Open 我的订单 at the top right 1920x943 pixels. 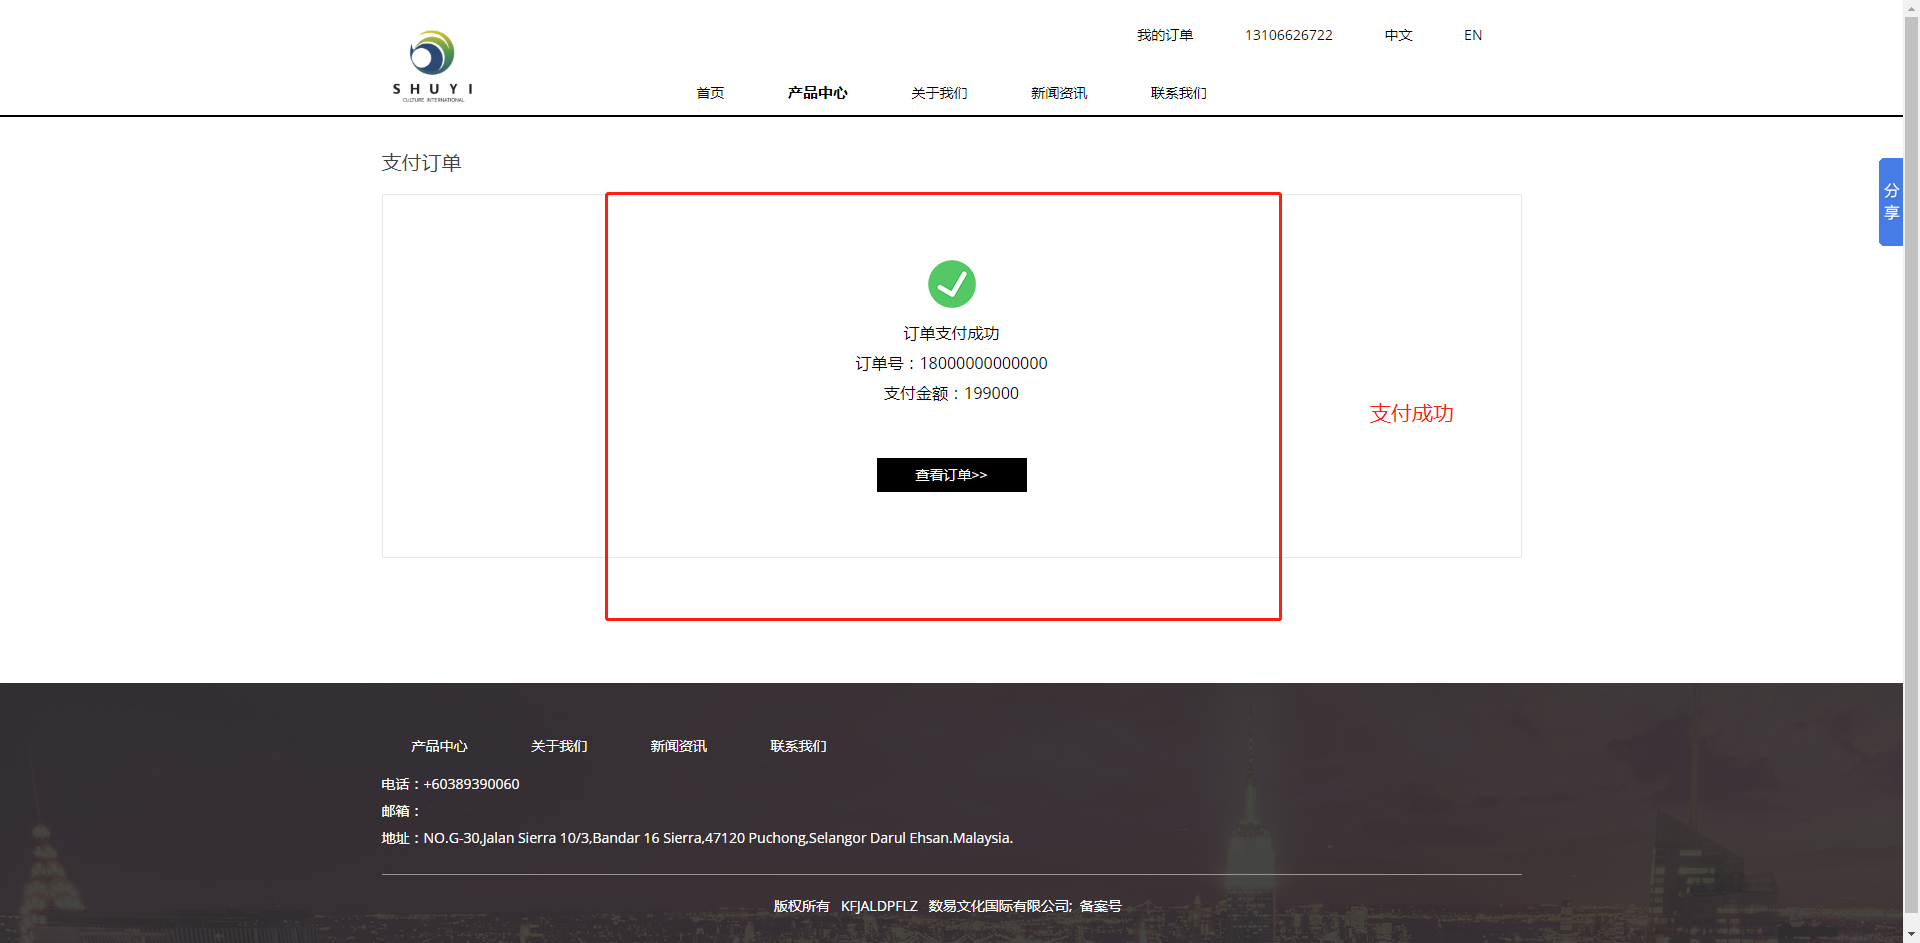1163,35
